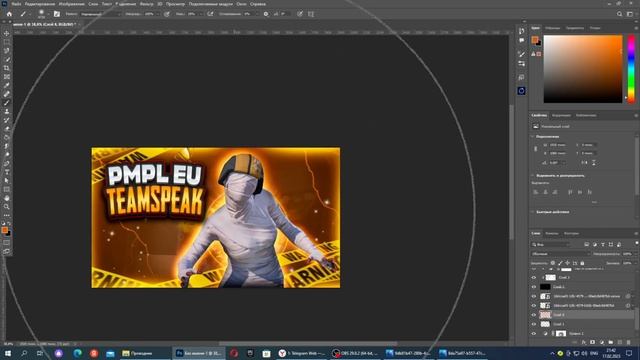Toggle lock position cross icon
The width and height of the screenshot is (640, 360).
coord(567,263)
